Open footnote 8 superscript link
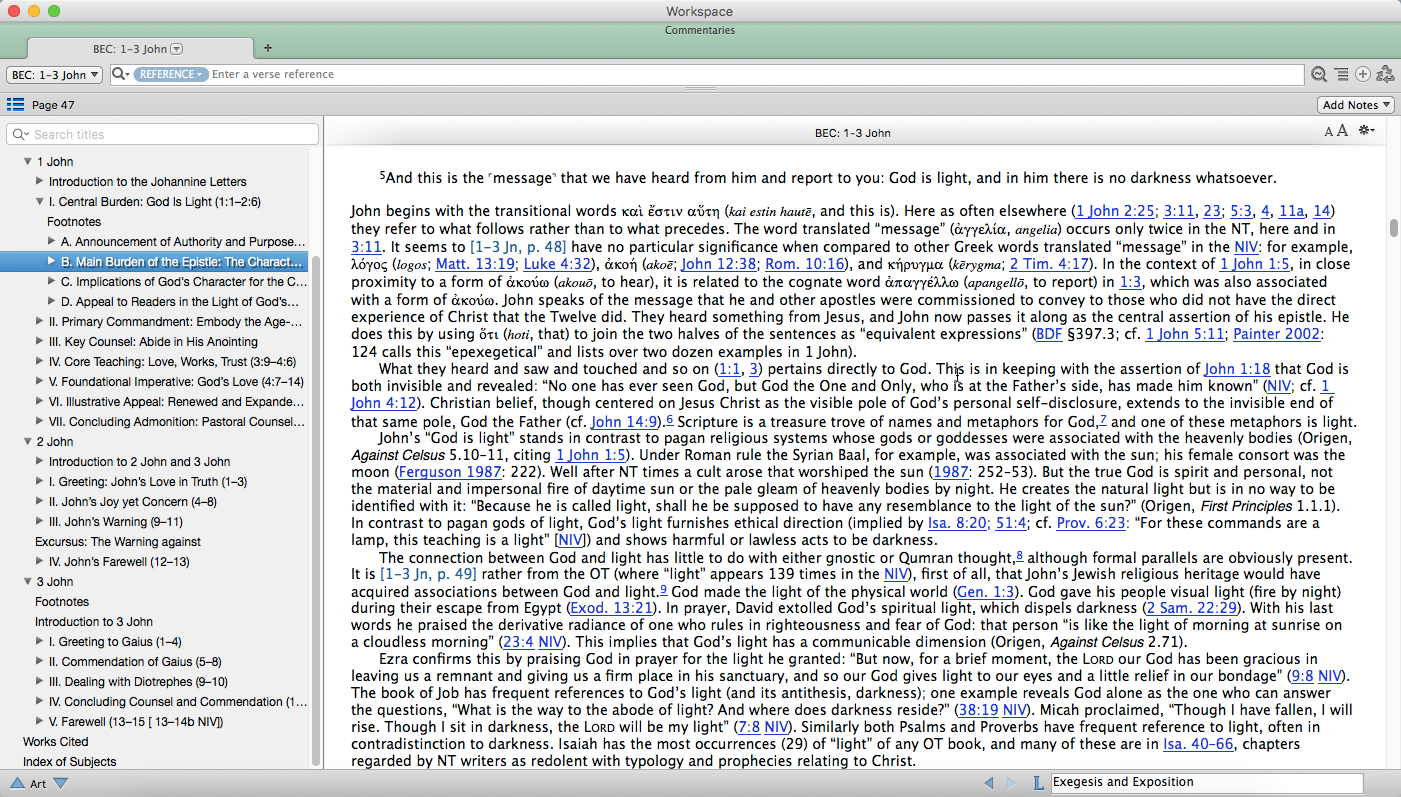Viewport: 1401px width, 797px height. pyautogui.click(x=1019, y=555)
